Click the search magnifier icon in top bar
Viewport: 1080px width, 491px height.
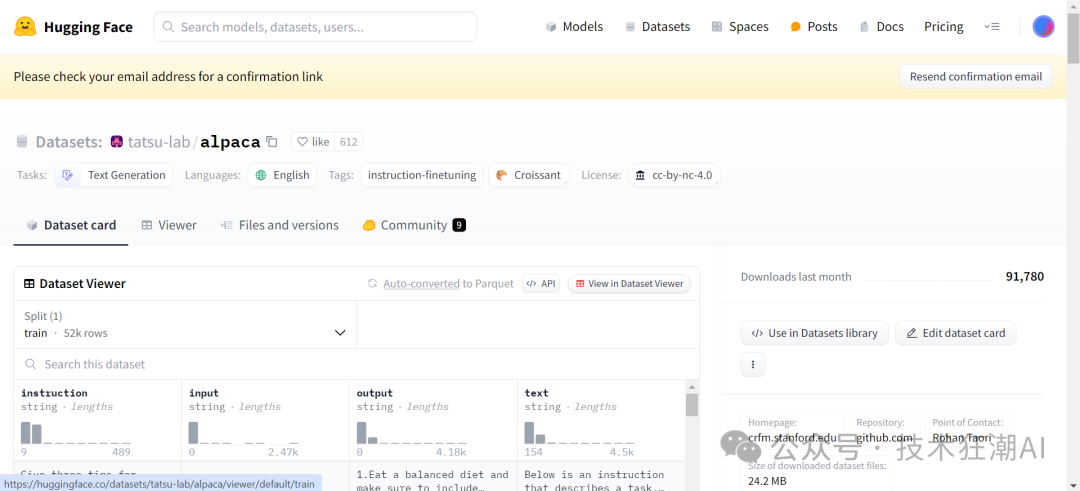(x=168, y=27)
